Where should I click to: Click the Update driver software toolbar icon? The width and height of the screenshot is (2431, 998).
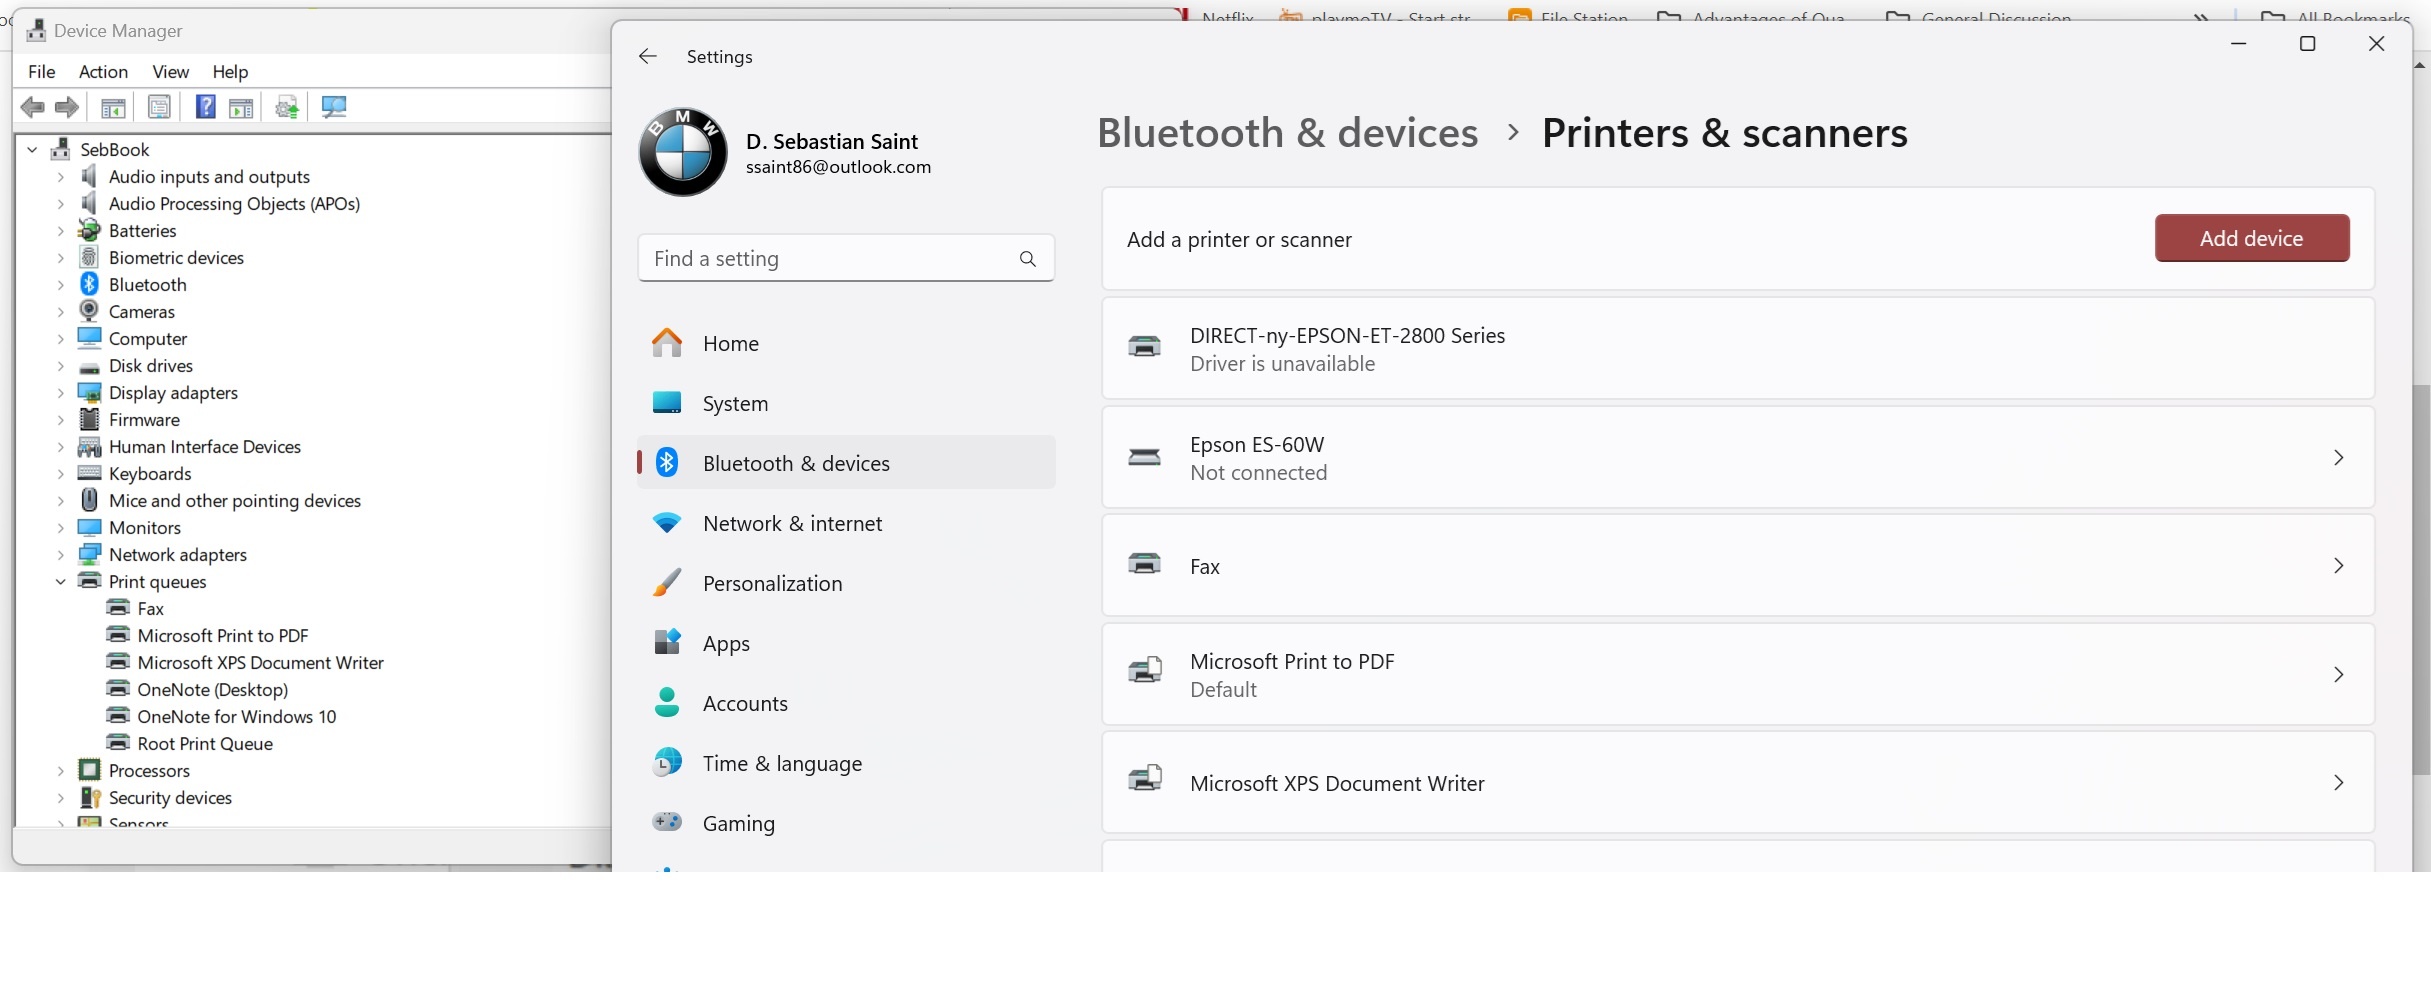[287, 107]
